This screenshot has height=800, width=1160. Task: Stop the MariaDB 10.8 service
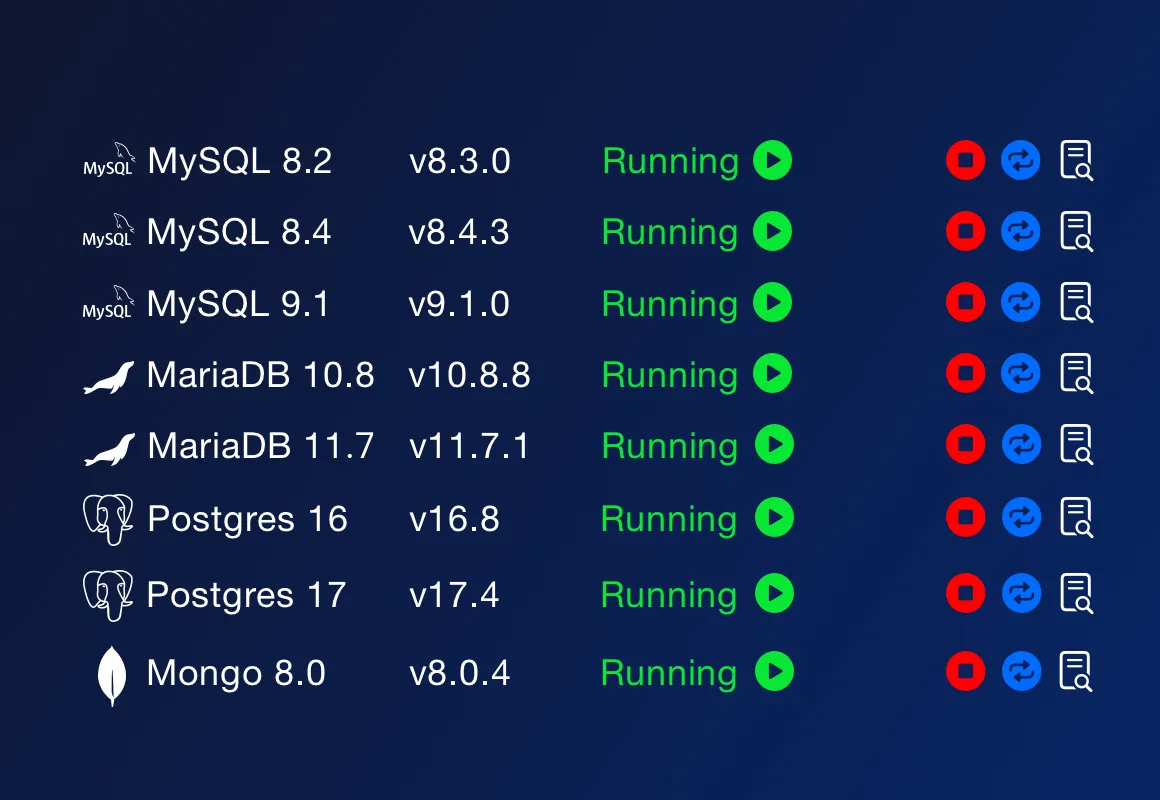pyautogui.click(x=965, y=373)
